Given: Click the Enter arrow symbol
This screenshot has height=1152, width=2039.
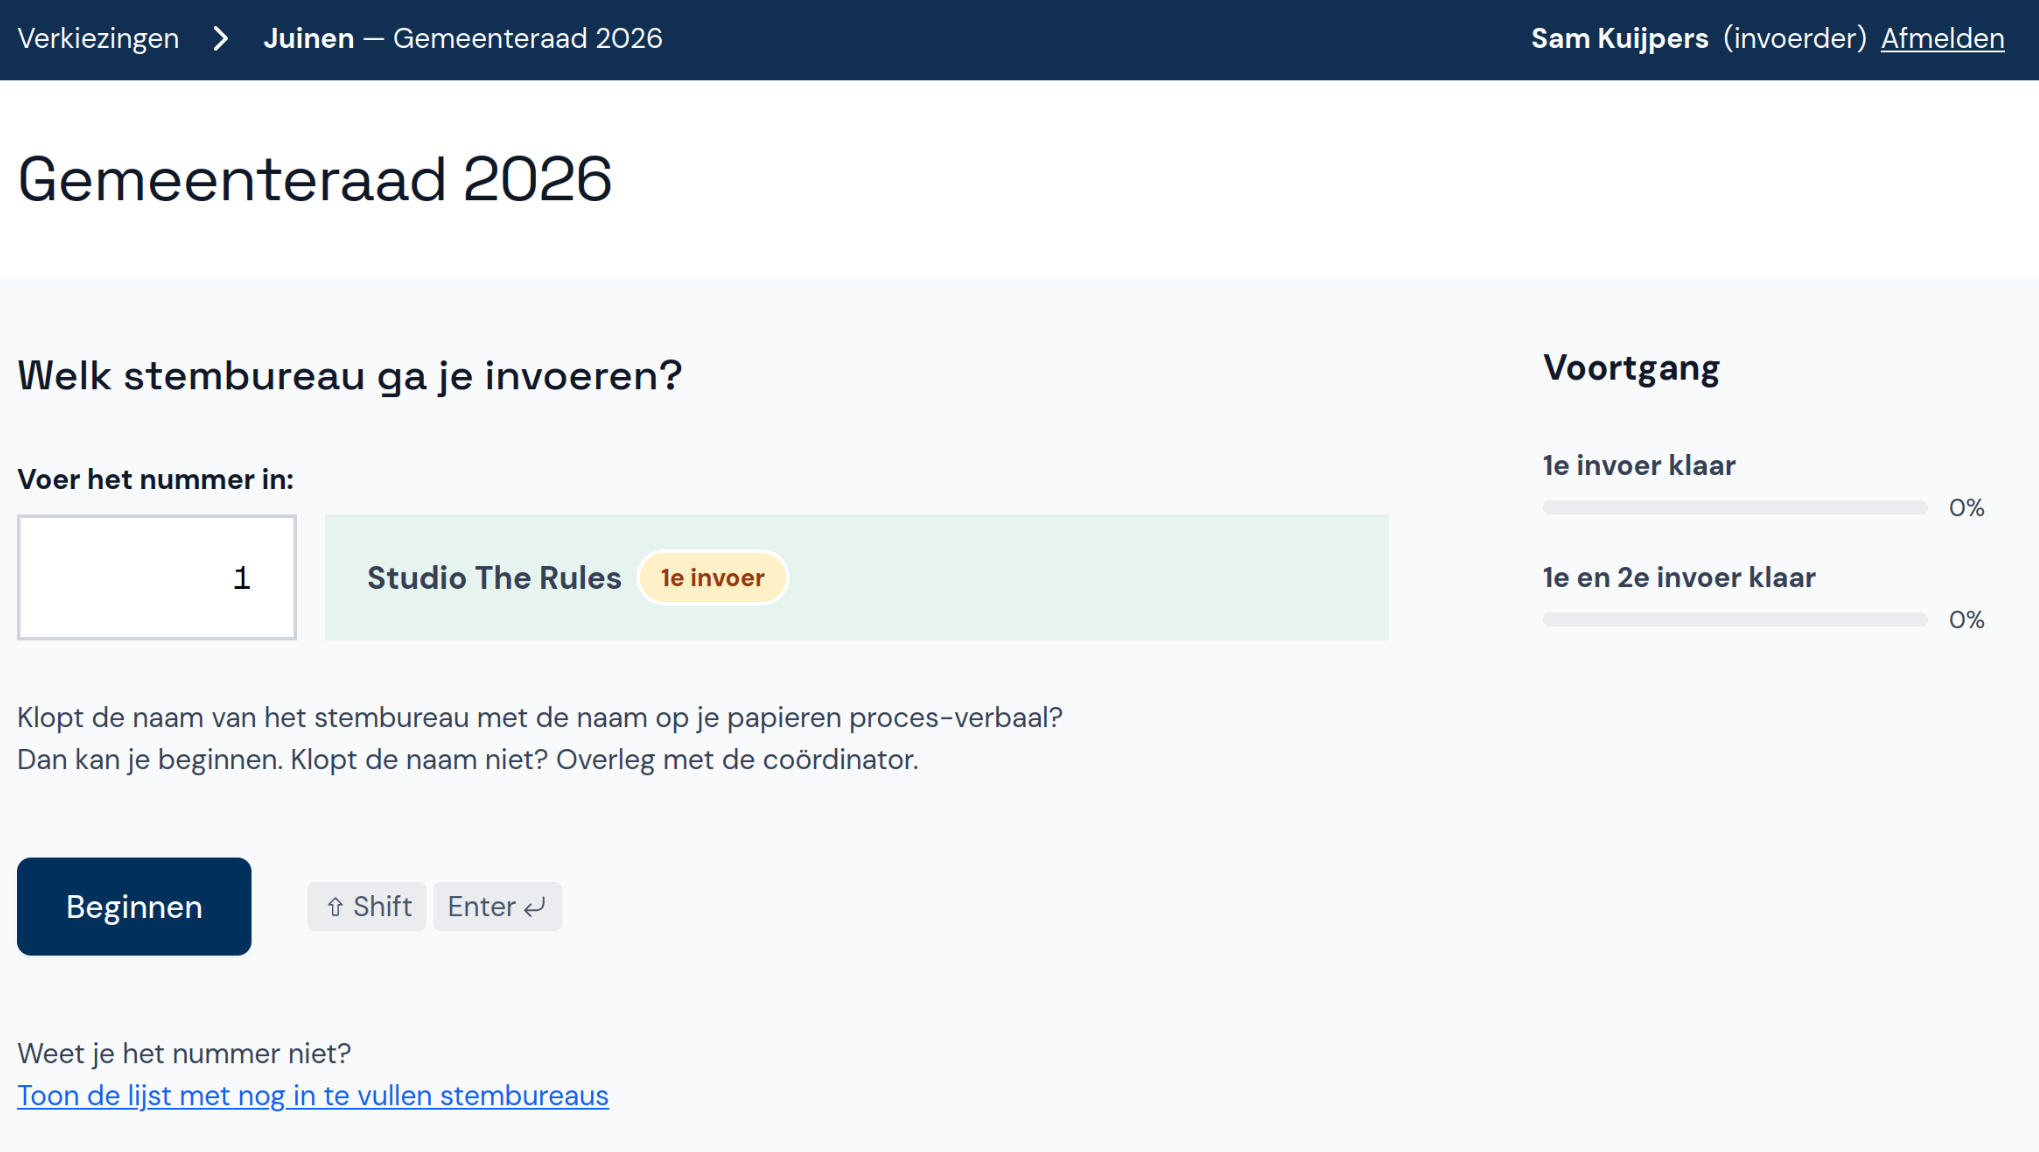Looking at the screenshot, I should coord(533,906).
